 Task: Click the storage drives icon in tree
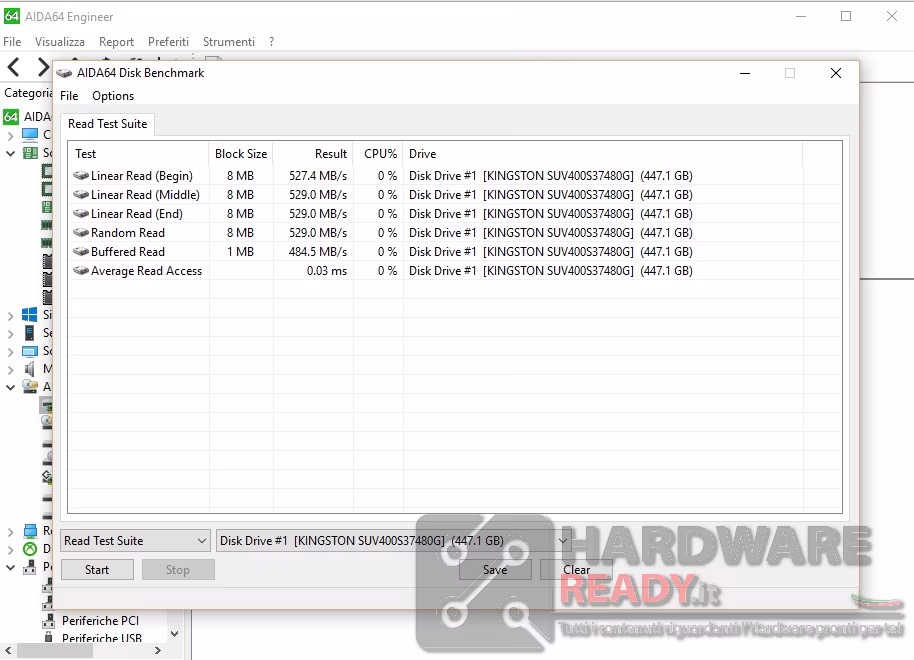point(30,387)
